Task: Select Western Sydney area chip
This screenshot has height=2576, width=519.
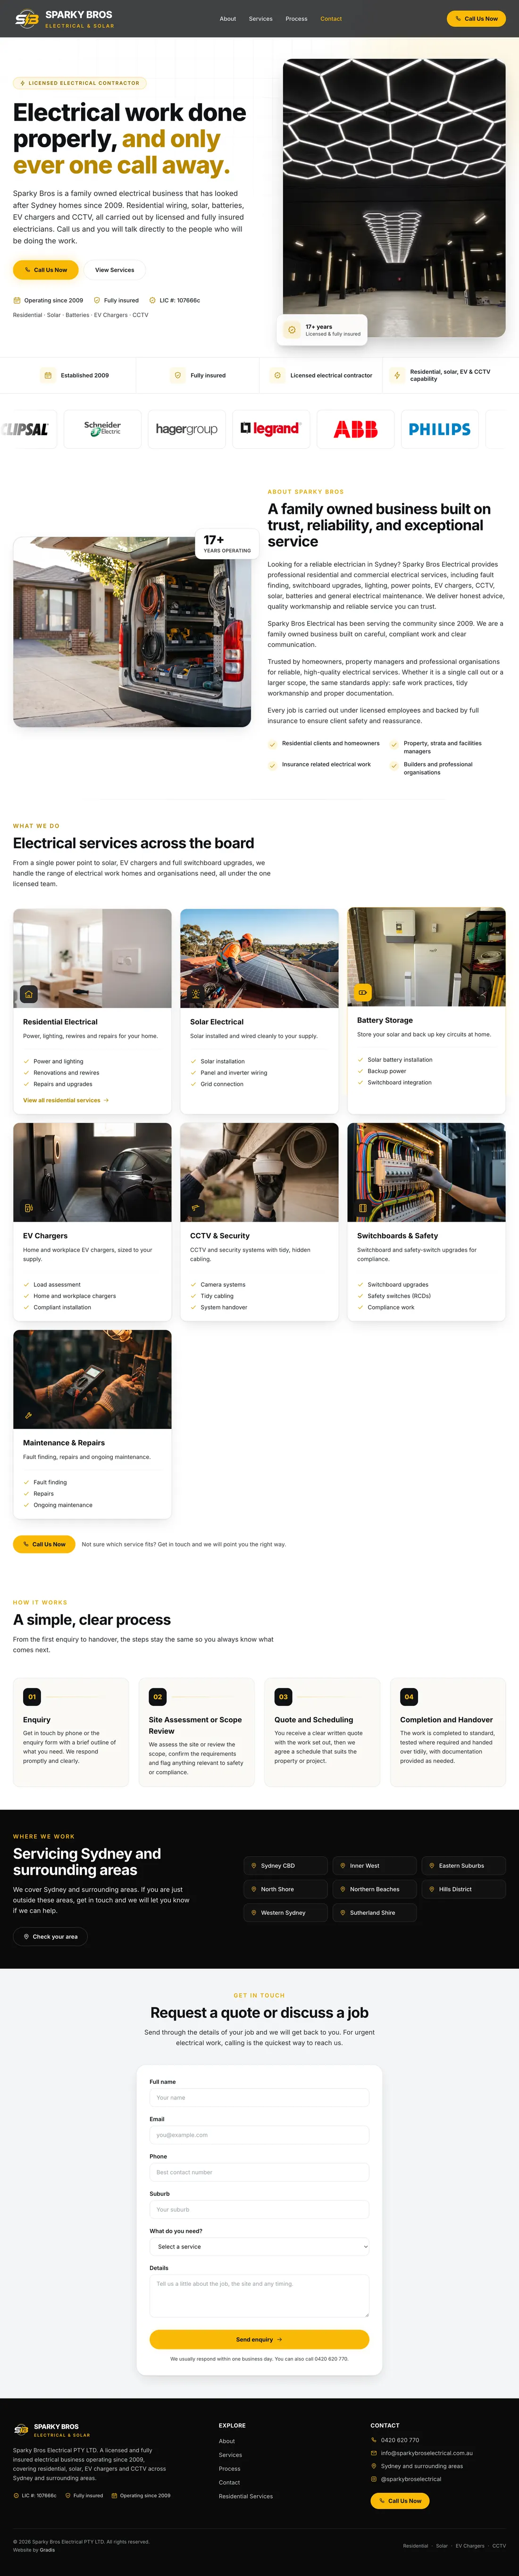Action: coord(286,1913)
